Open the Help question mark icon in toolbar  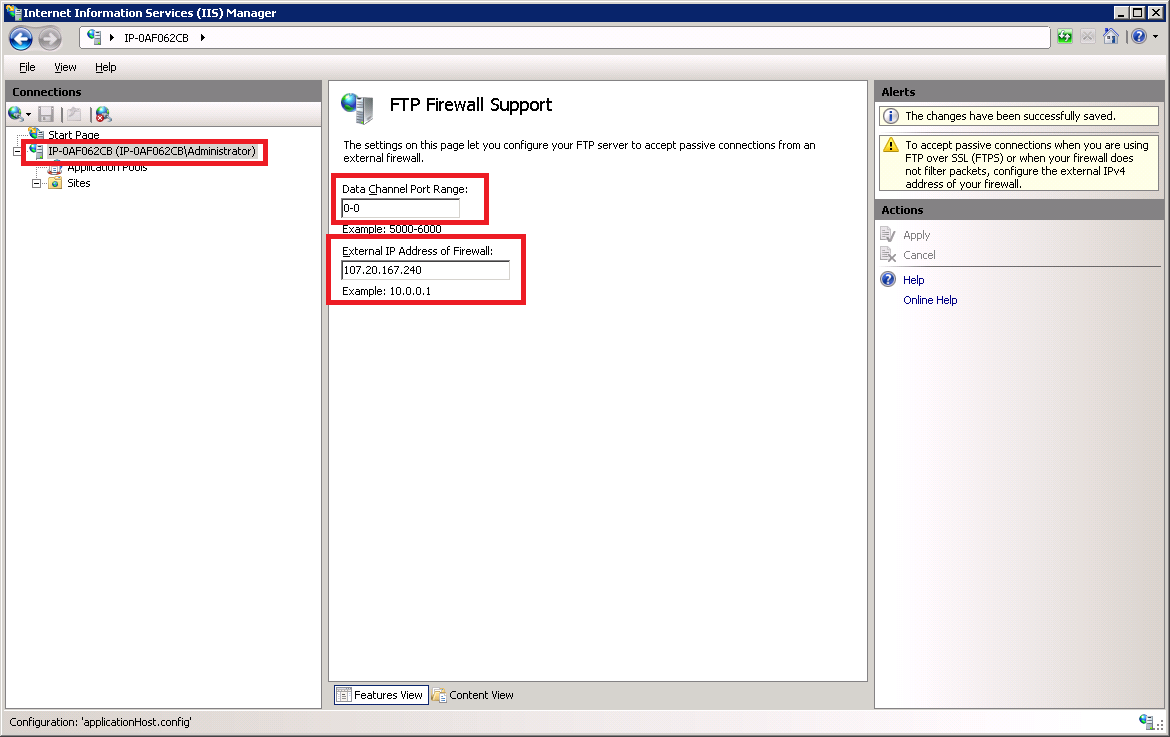1139,37
